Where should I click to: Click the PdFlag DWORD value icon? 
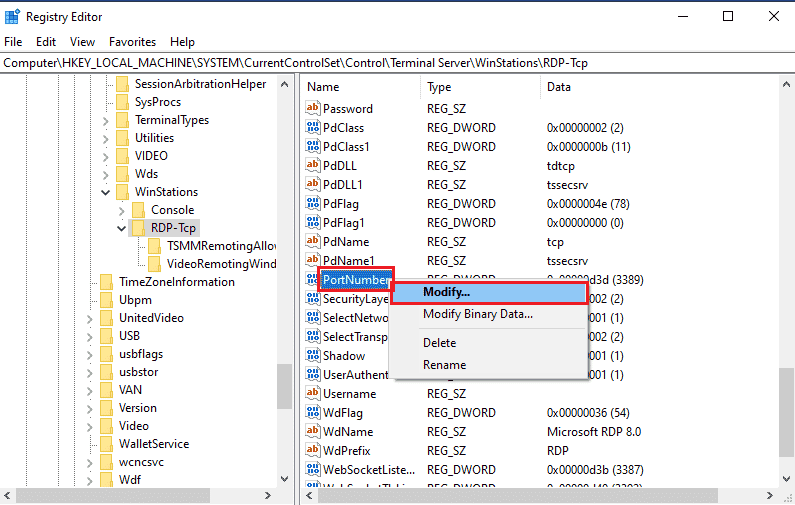313,203
